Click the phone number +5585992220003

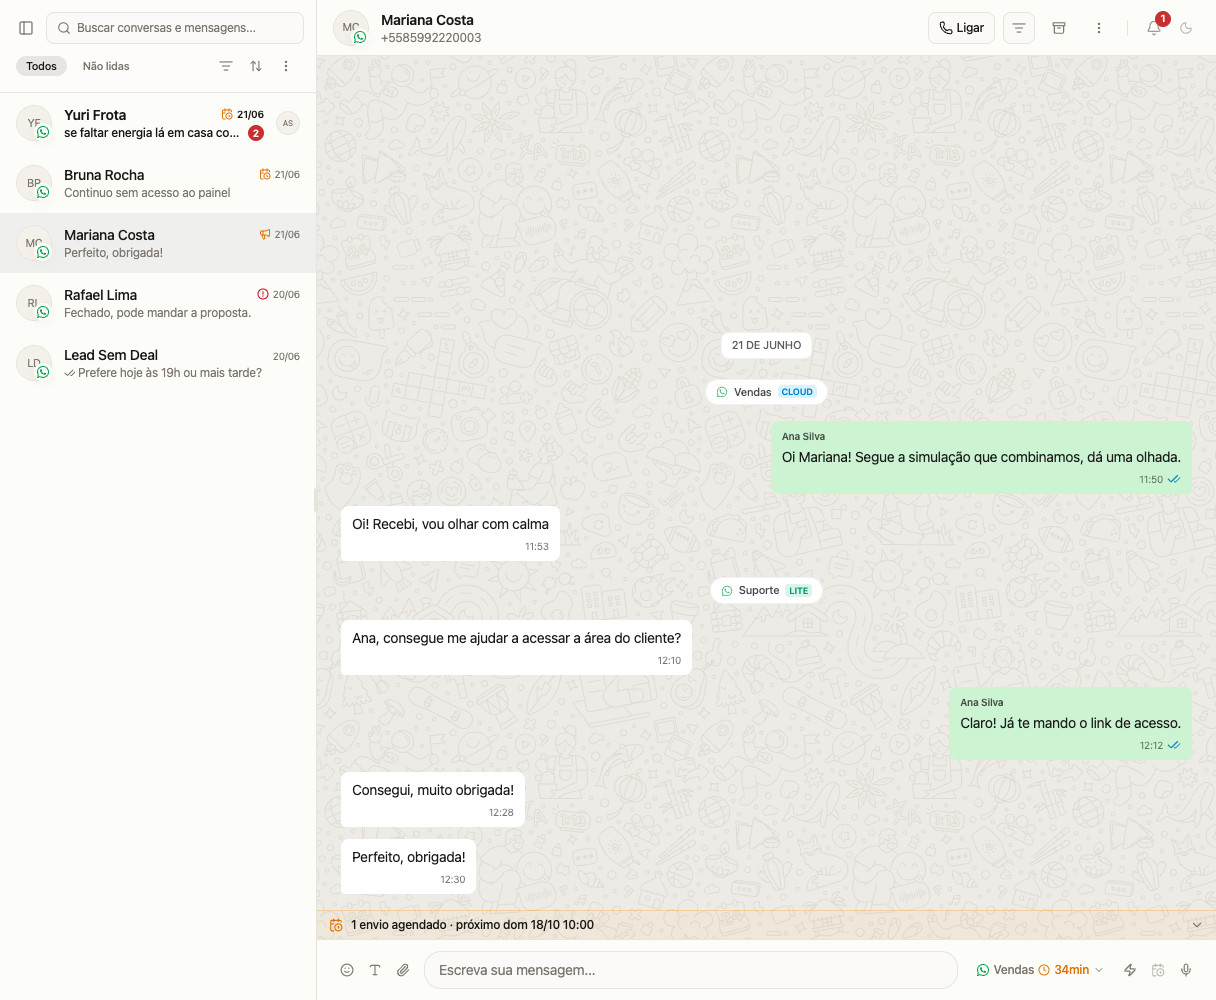pyautogui.click(x=431, y=38)
